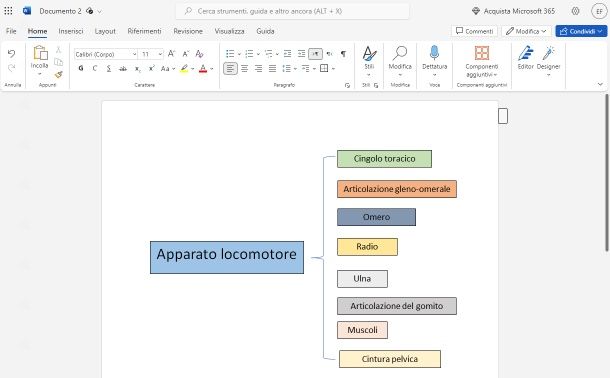Collapse the ribbon with chevron
The width and height of the screenshot is (610, 378).
click(x=600, y=84)
